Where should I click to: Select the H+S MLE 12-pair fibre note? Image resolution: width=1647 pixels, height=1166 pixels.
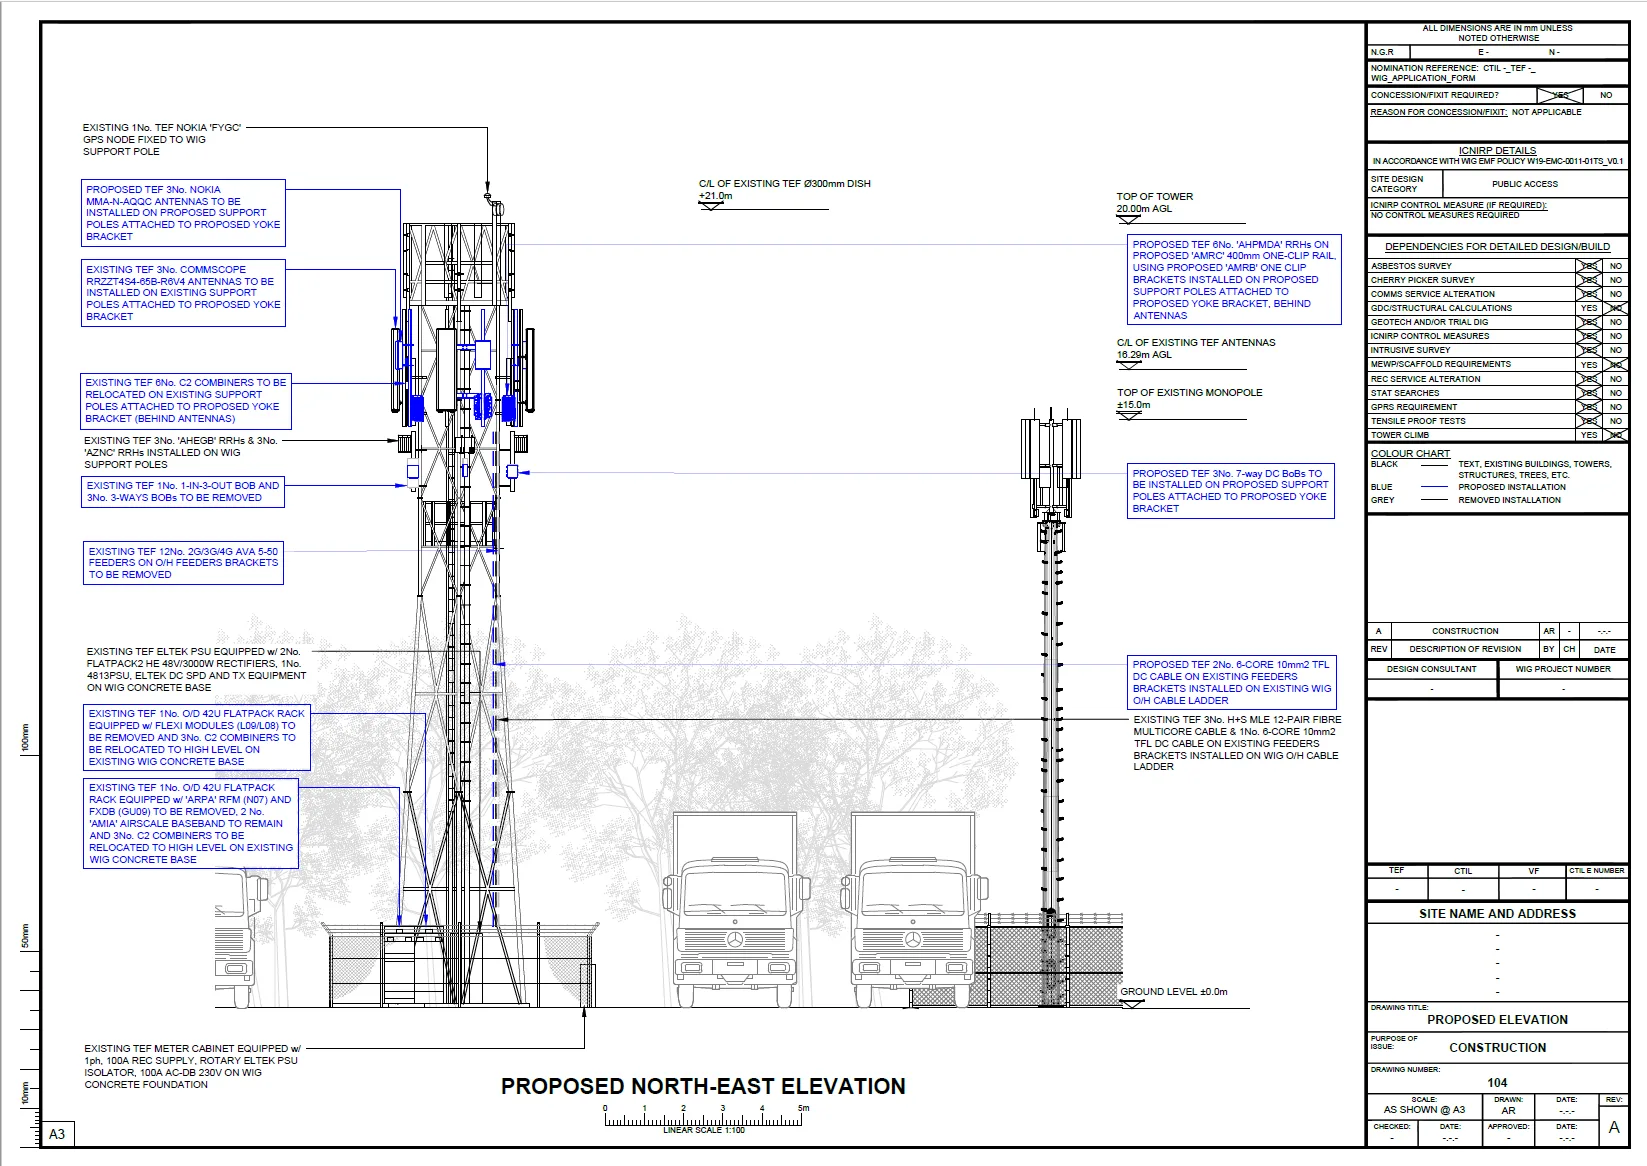point(1237,743)
